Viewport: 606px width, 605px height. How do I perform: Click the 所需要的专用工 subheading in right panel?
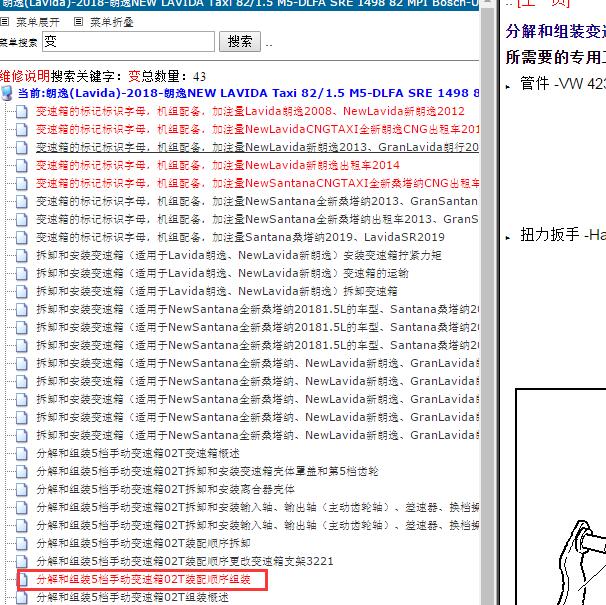click(556, 58)
